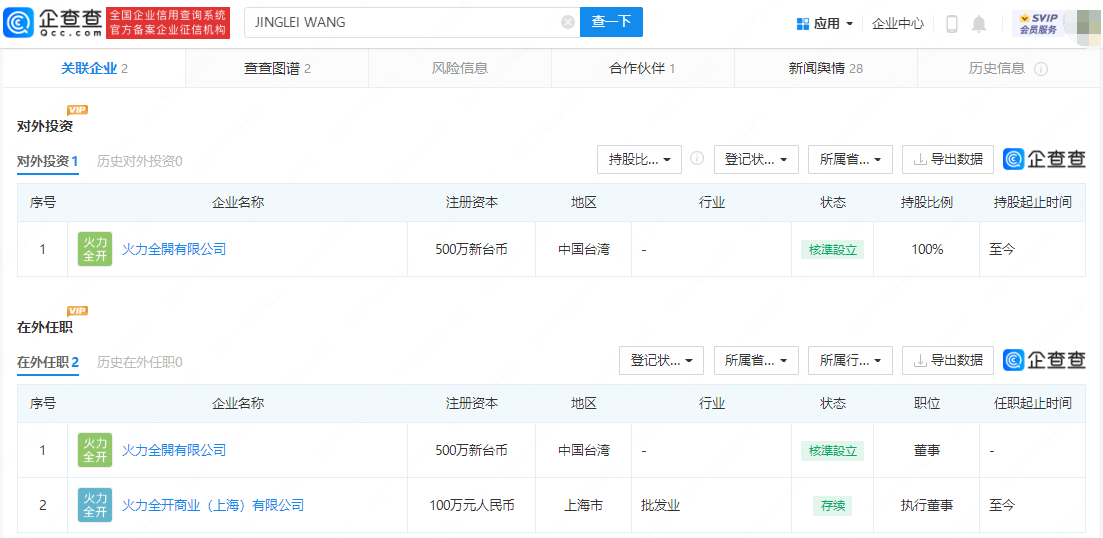Click the 董事 position cell
The image size is (1103, 538).
[x=926, y=450]
